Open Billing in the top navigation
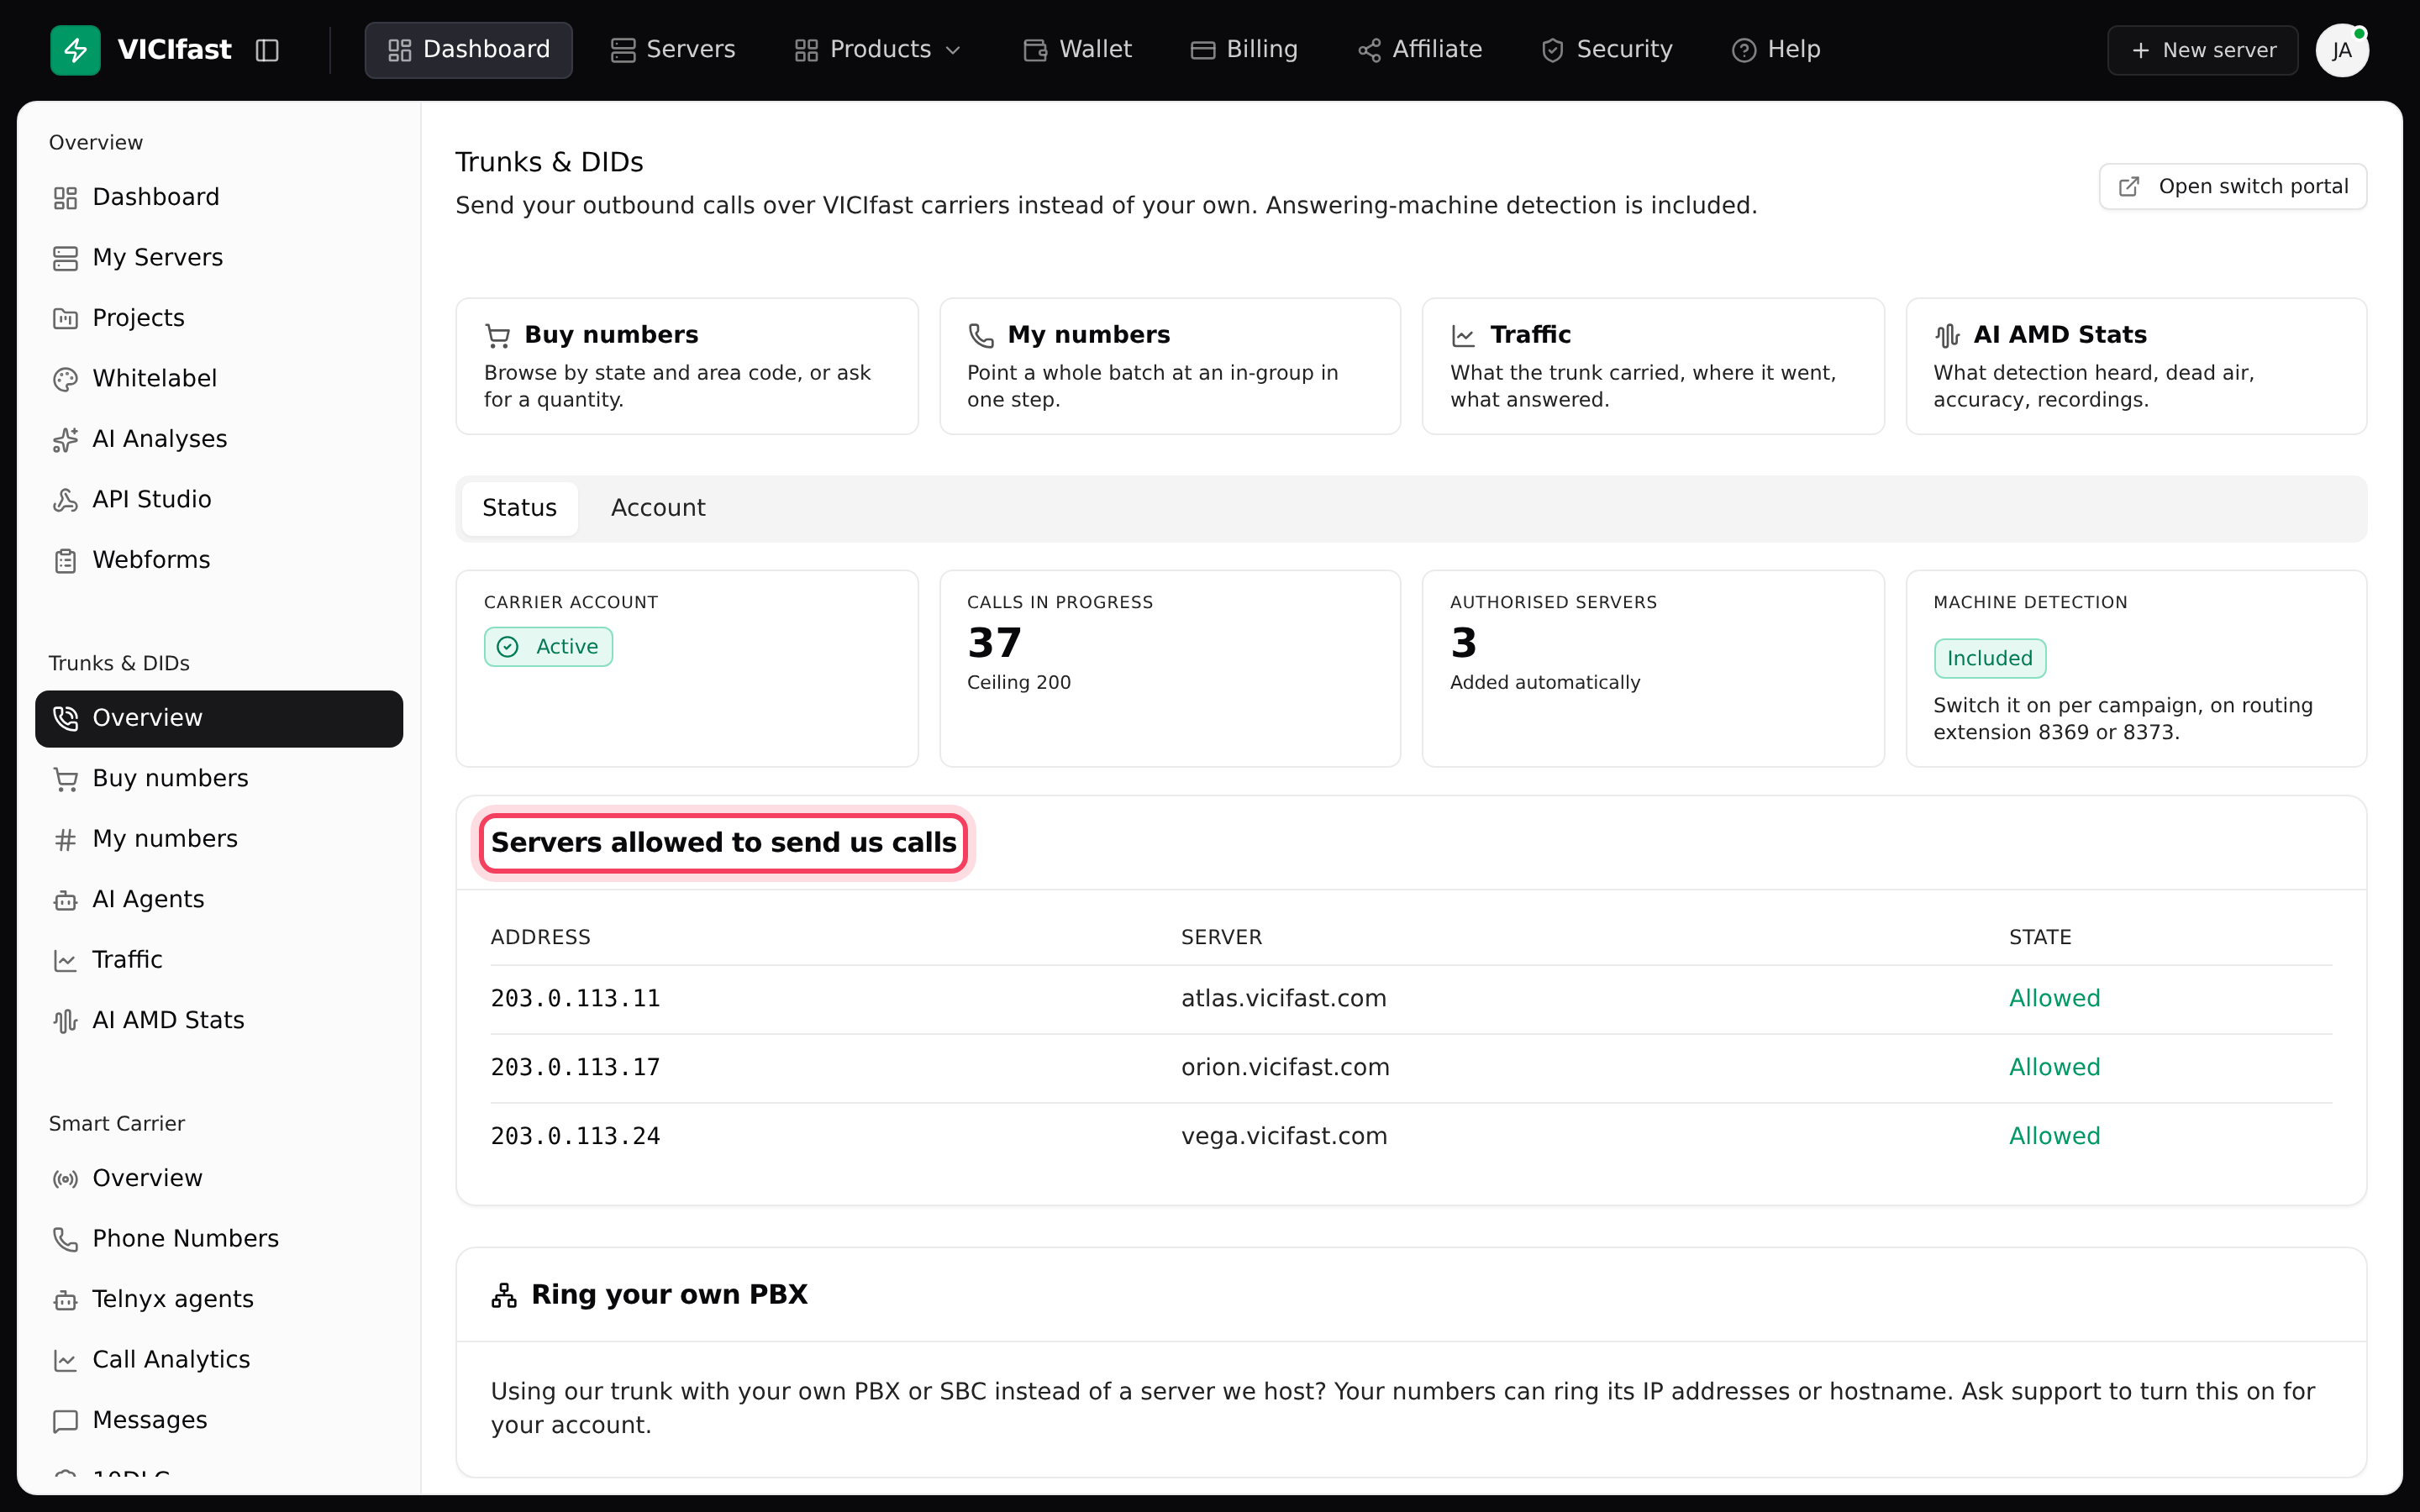2420x1512 pixels. pos(1244,50)
